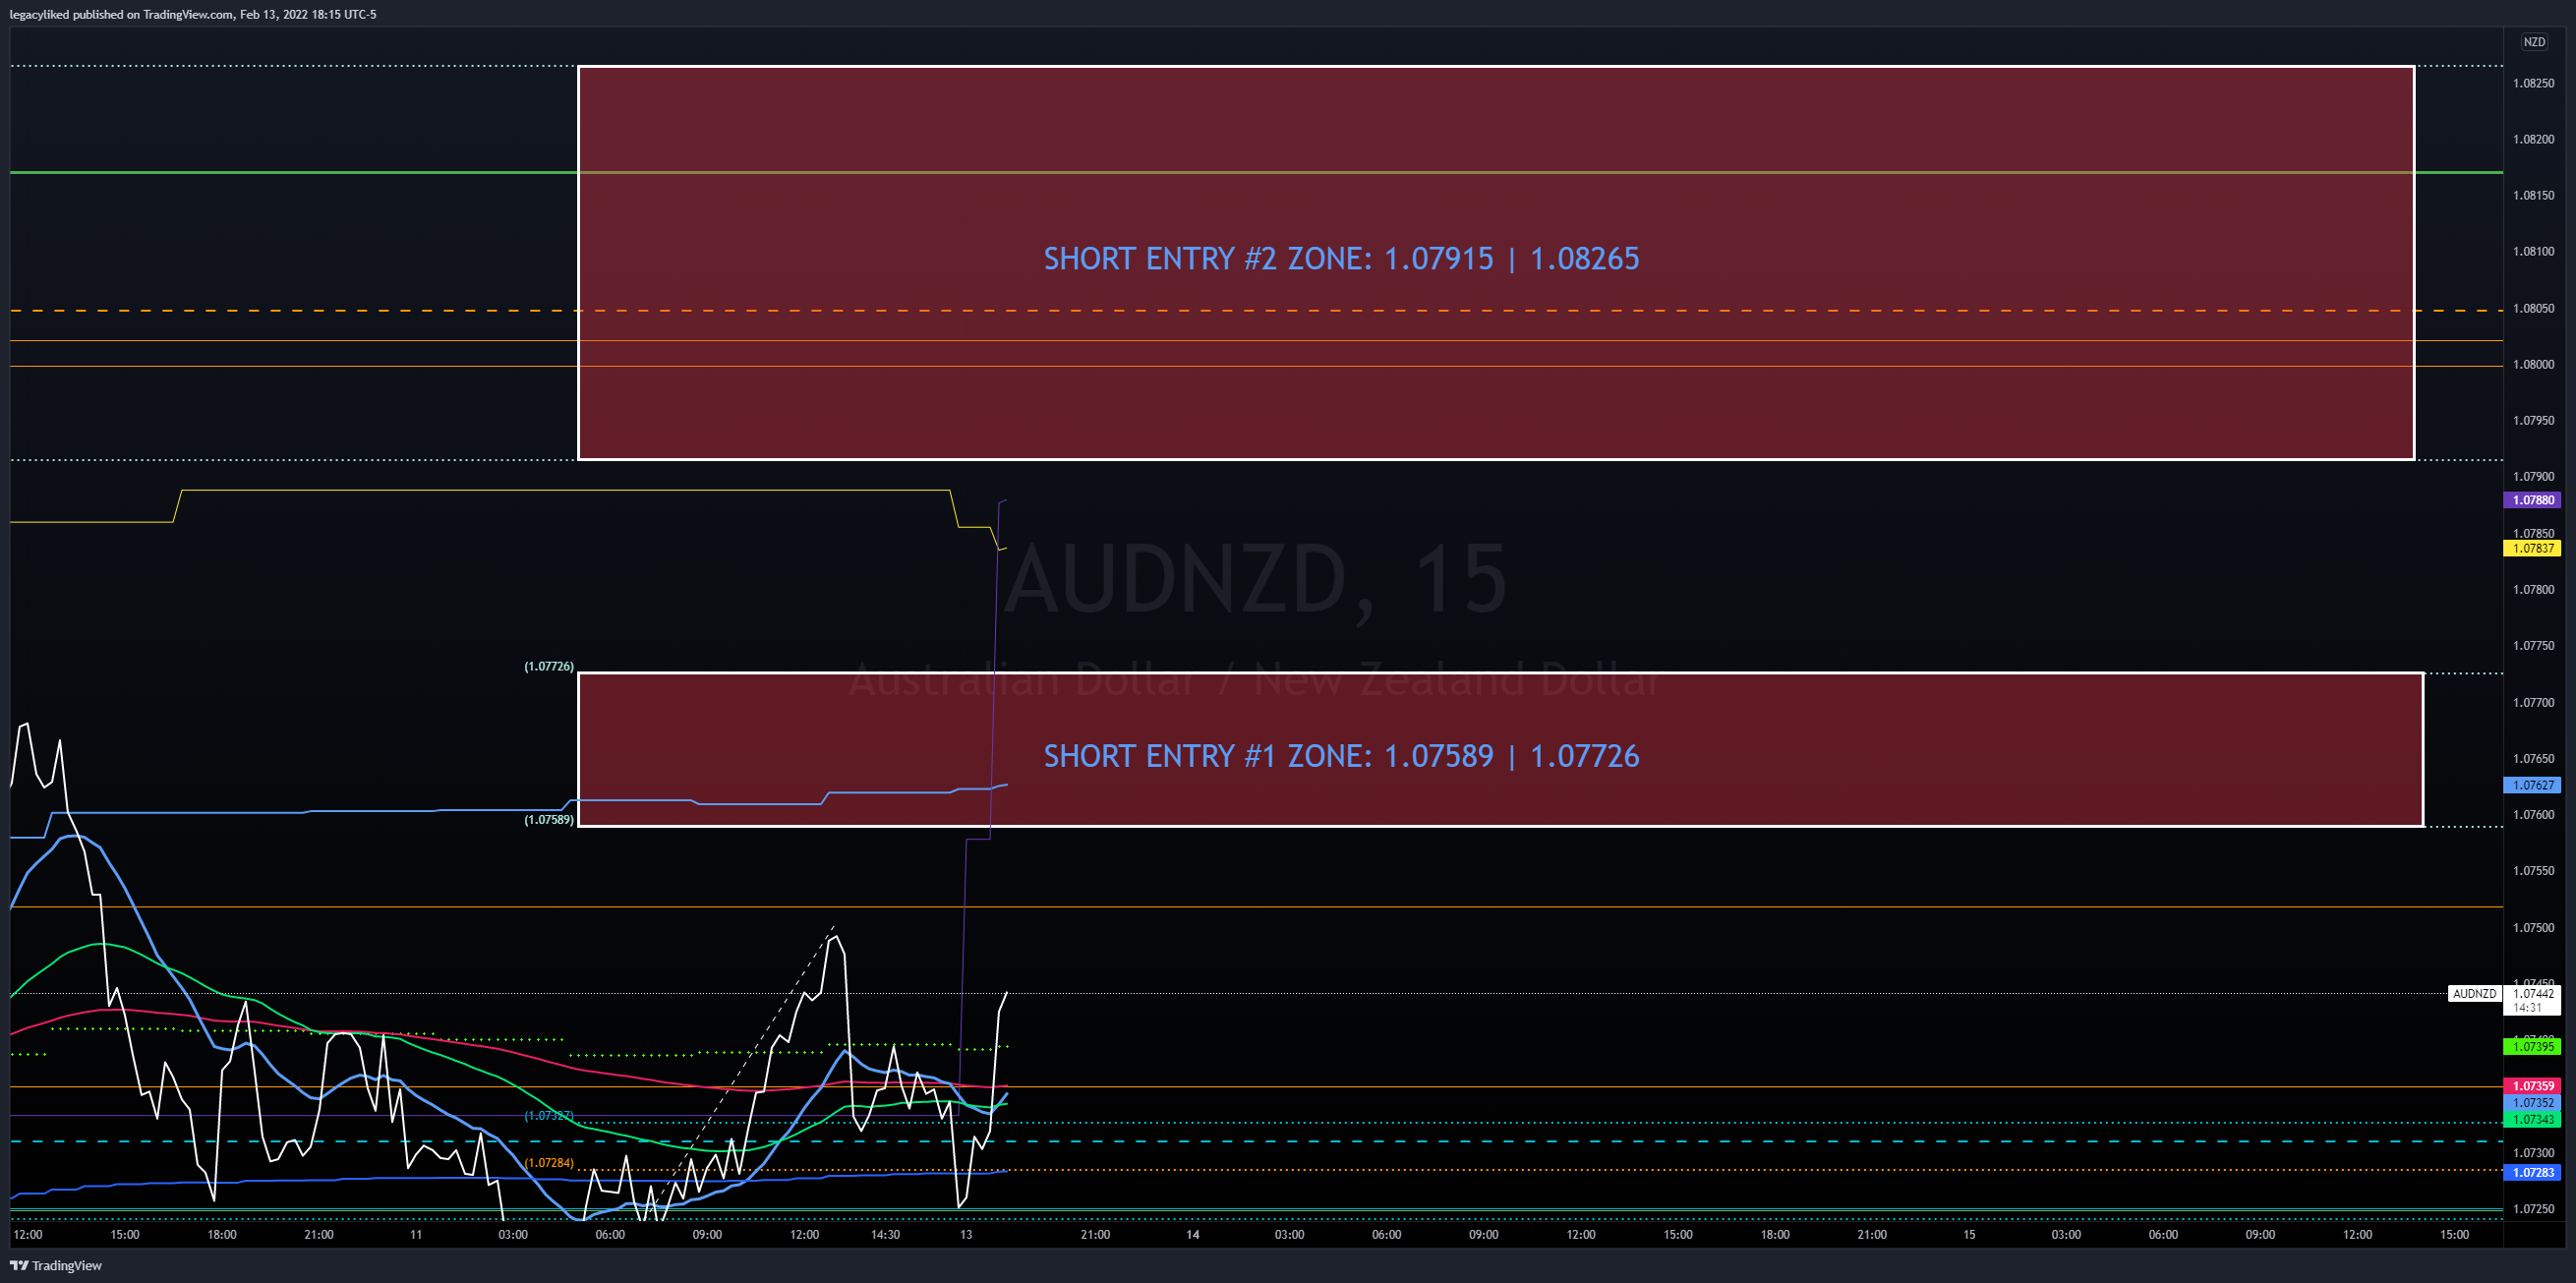The image size is (2576, 1283).
Task: Click the date label 15 on the time axis
Action: 1969,1235
